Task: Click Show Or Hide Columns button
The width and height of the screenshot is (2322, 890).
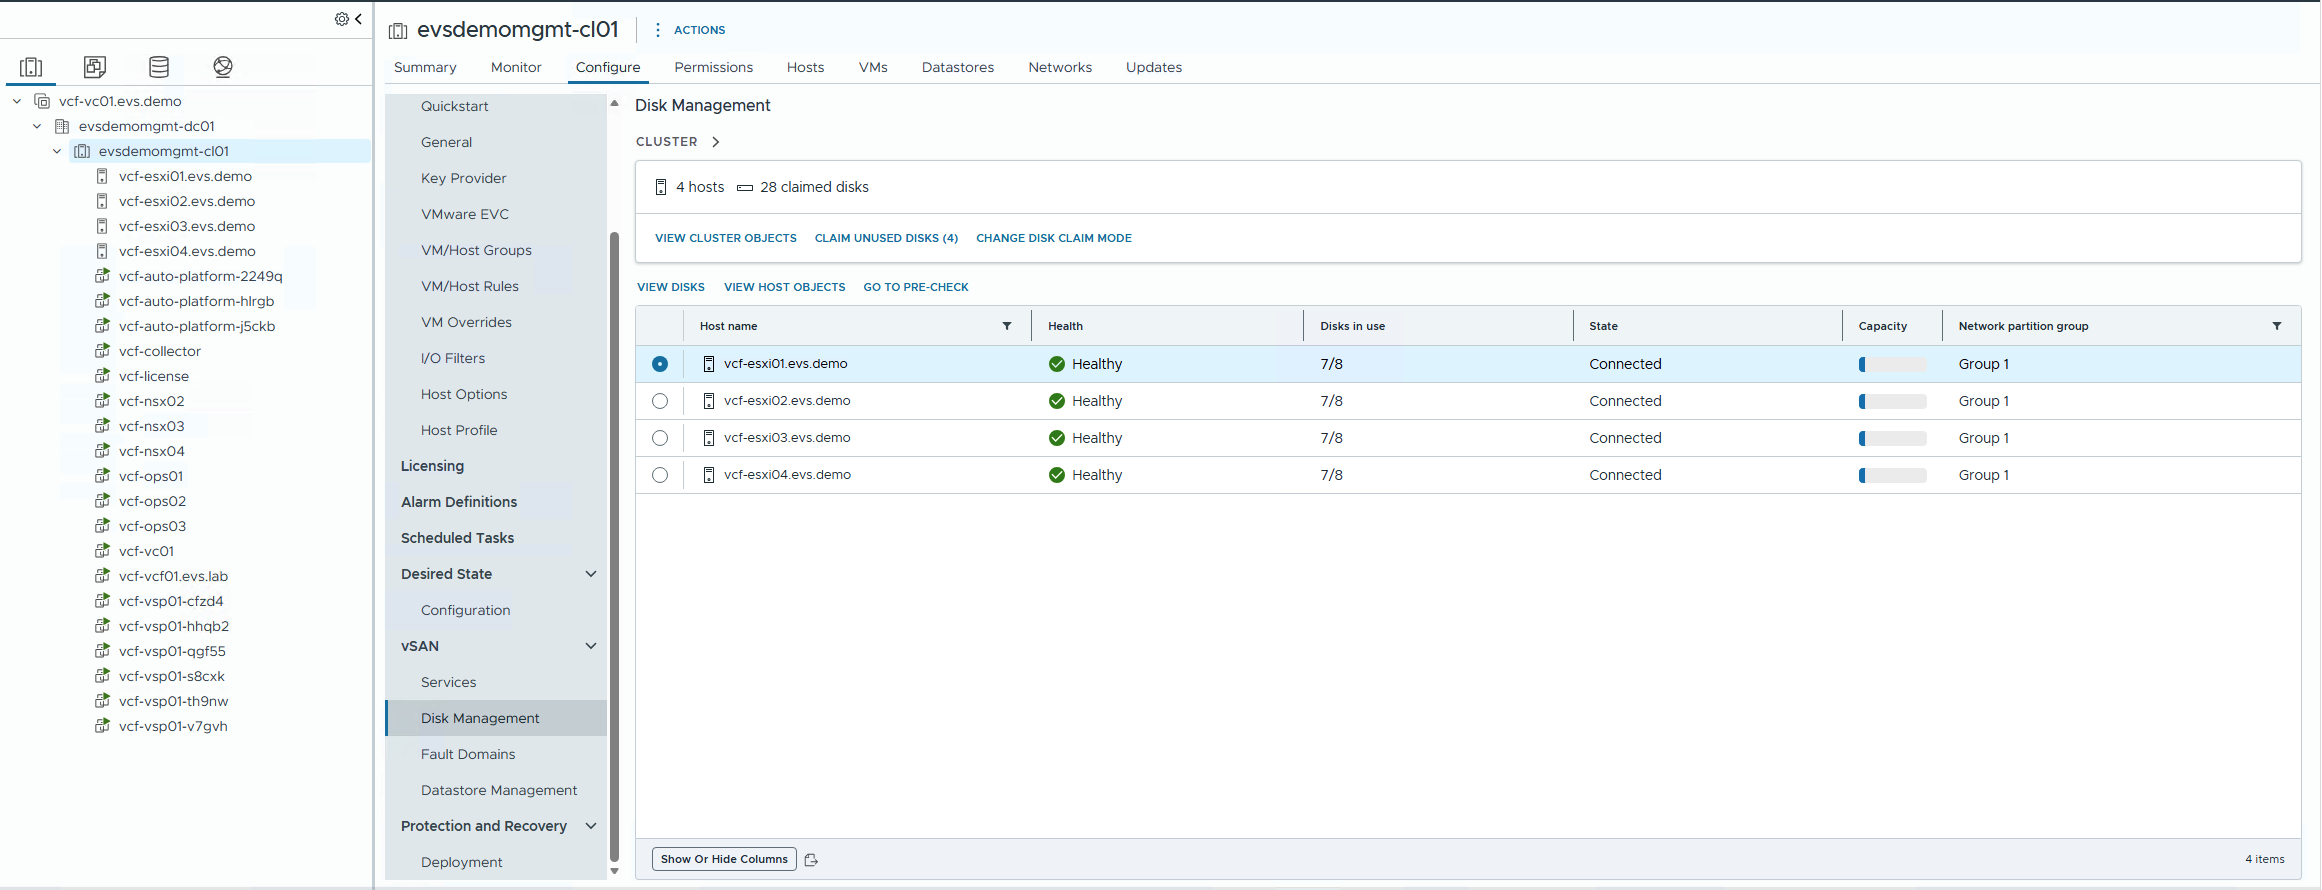Action: pos(724,859)
